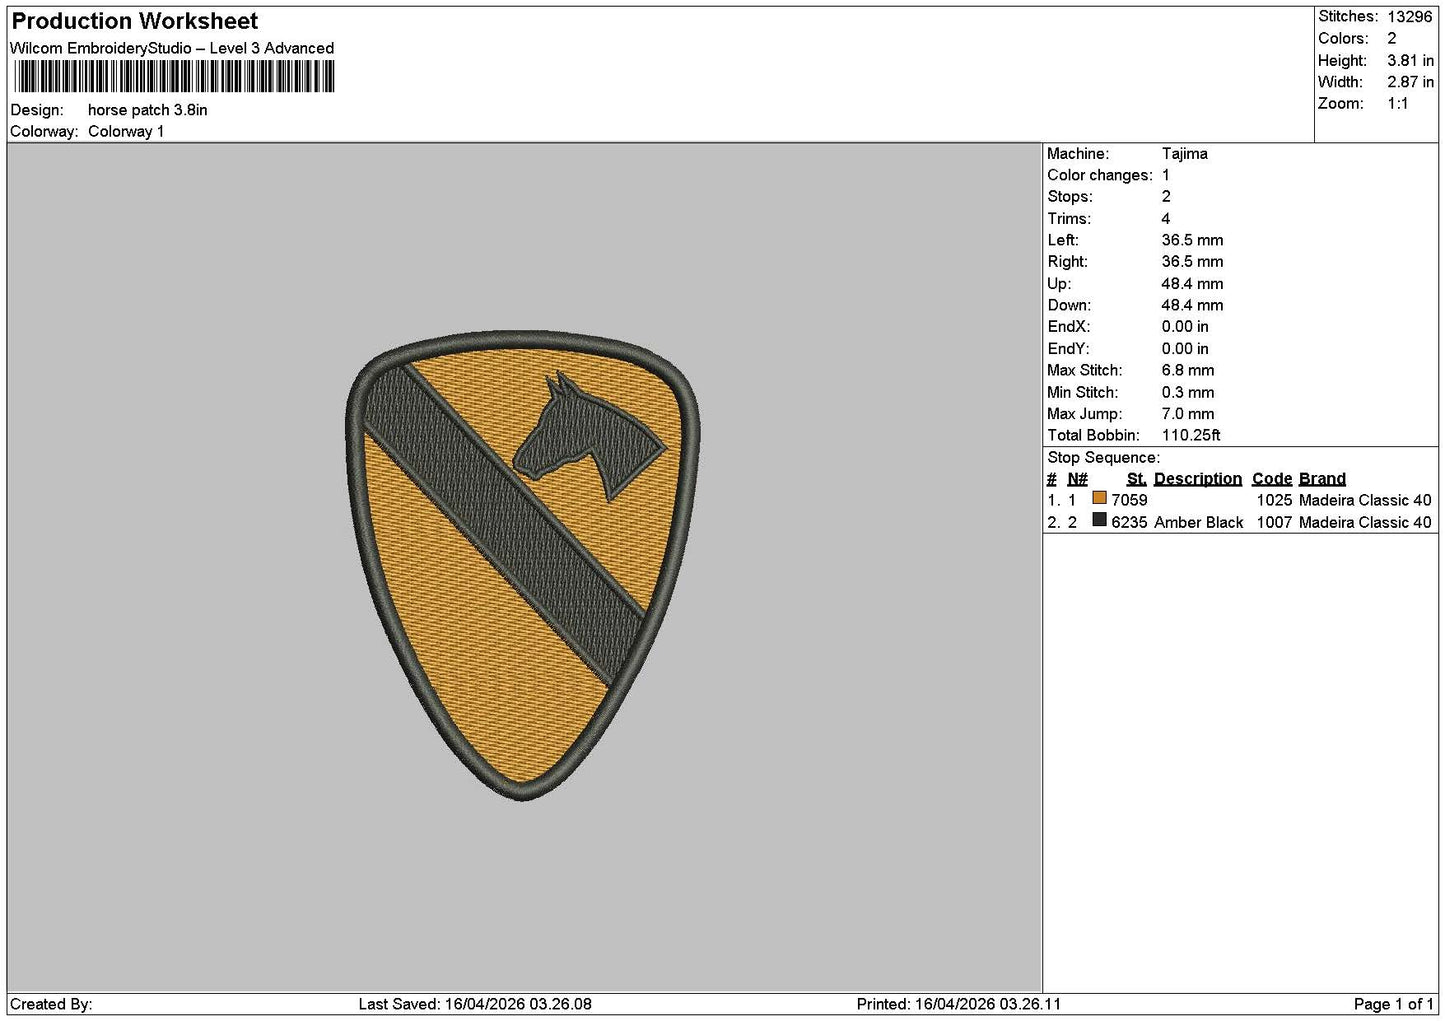The image size is (1445, 1021).
Task: Click the orange 7059 thread color swatch
Action: tap(1099, 498)
